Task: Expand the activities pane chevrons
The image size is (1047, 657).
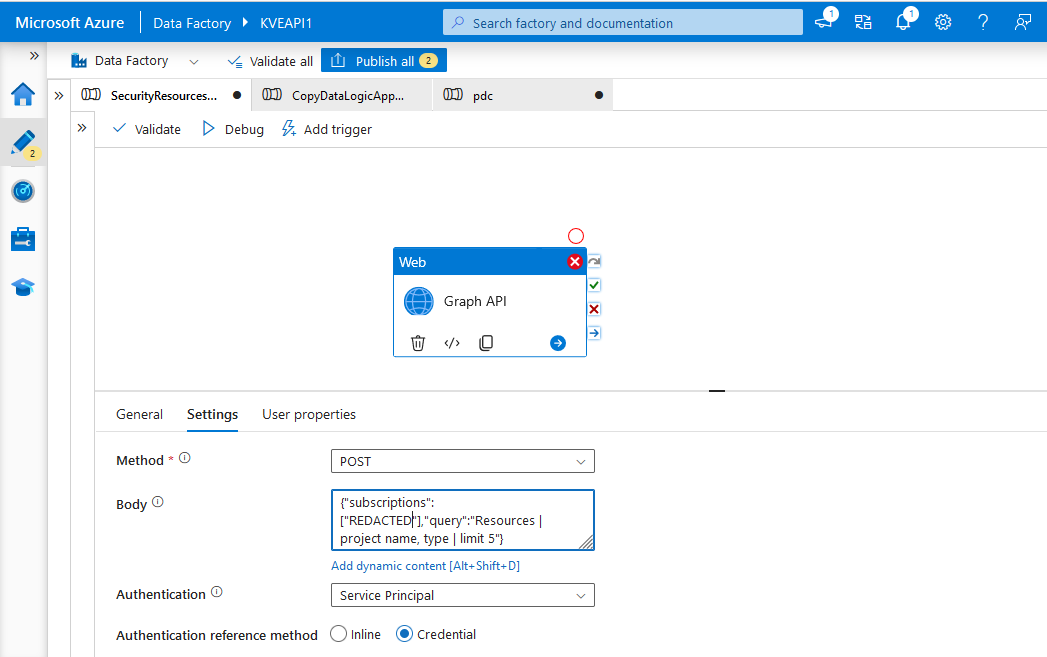Action: point(81,128)
